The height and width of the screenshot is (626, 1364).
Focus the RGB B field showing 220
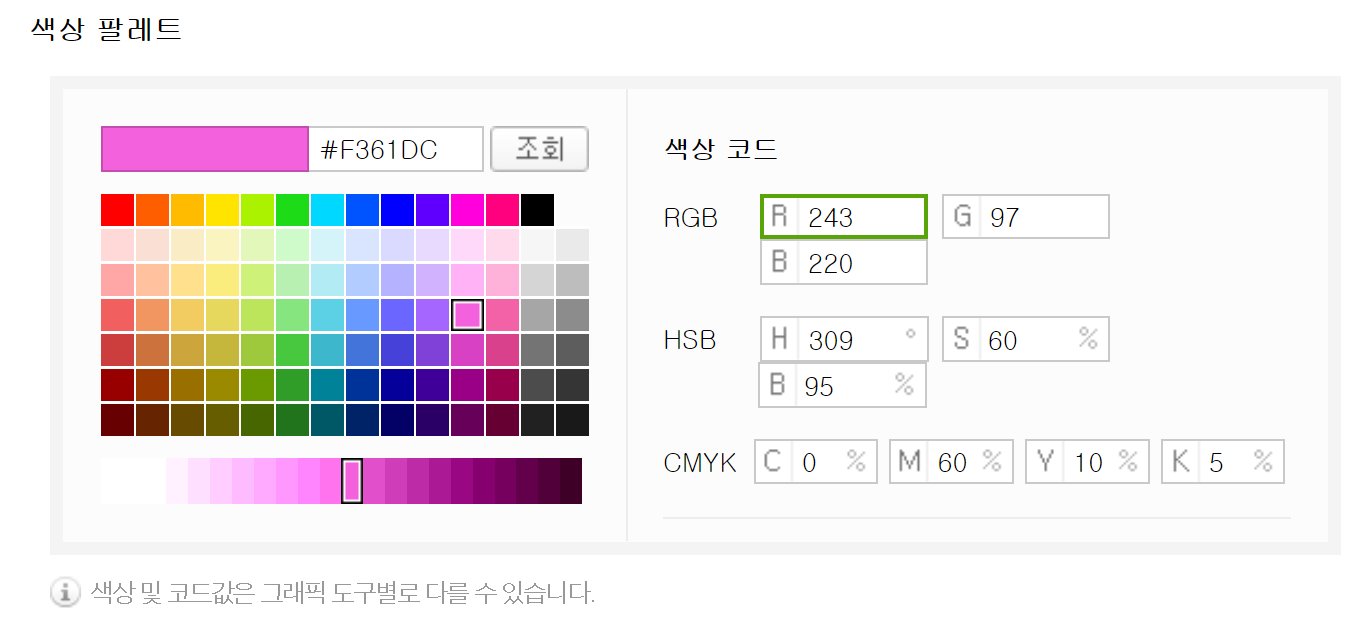click(x=844, y=262)
